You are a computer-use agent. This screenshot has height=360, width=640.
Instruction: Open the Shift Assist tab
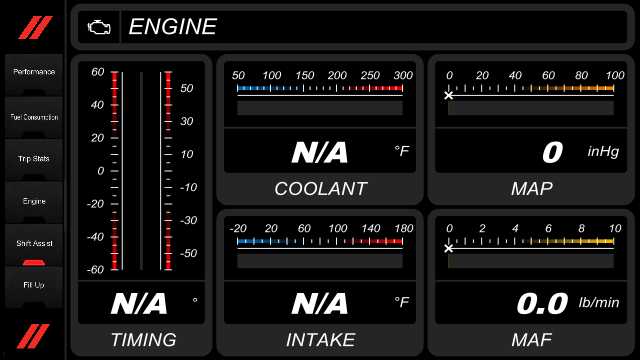coord(34,244)
